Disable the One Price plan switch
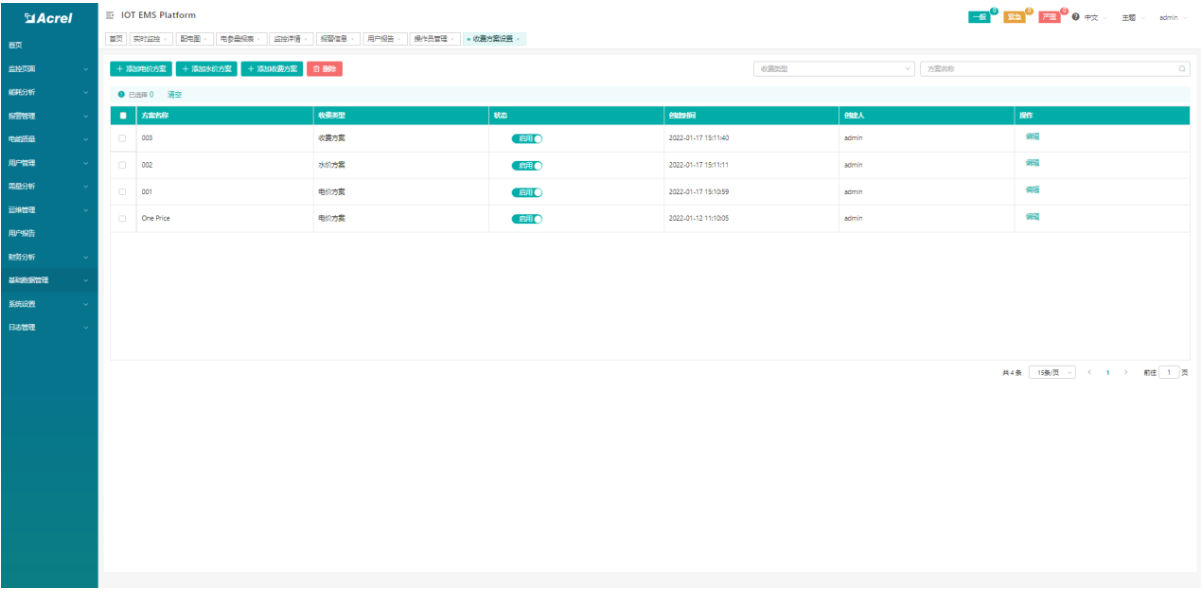Screen dimensions: 1204x592 point(527,219)
